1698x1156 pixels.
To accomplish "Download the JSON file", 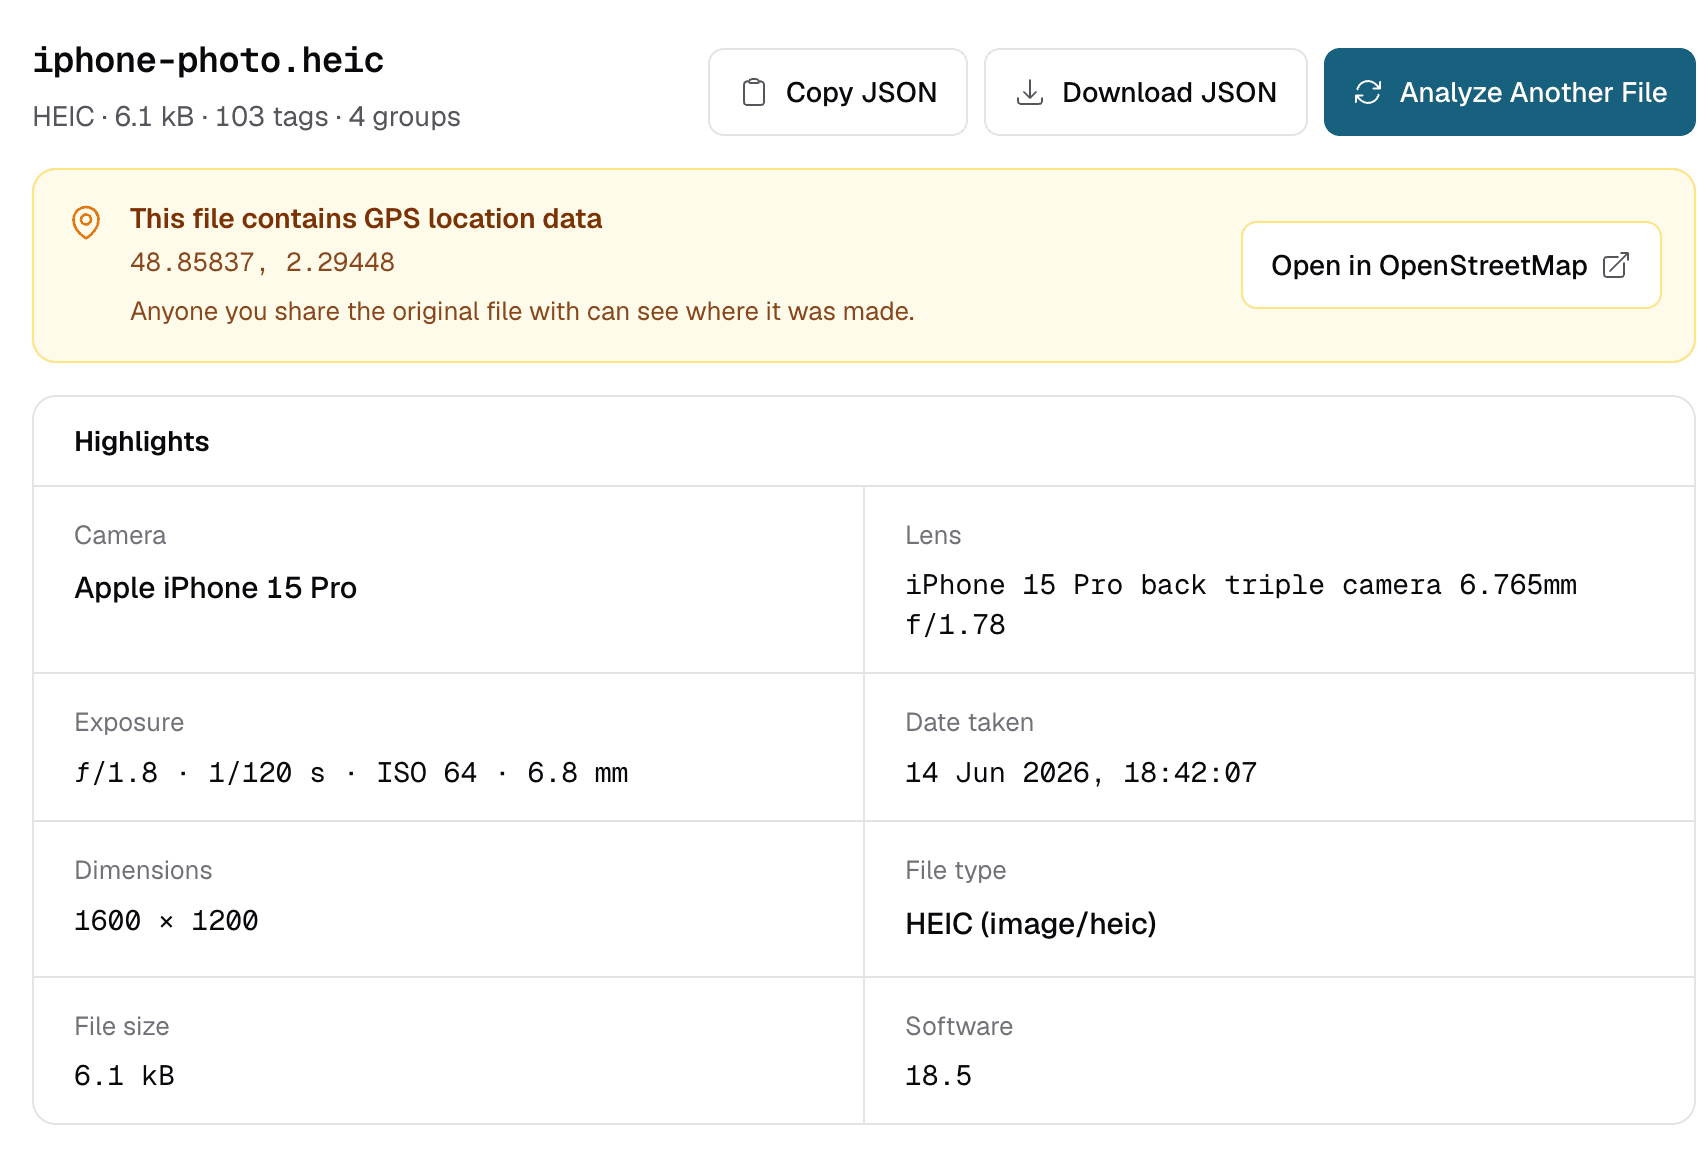I will (x=1146, y=92).
